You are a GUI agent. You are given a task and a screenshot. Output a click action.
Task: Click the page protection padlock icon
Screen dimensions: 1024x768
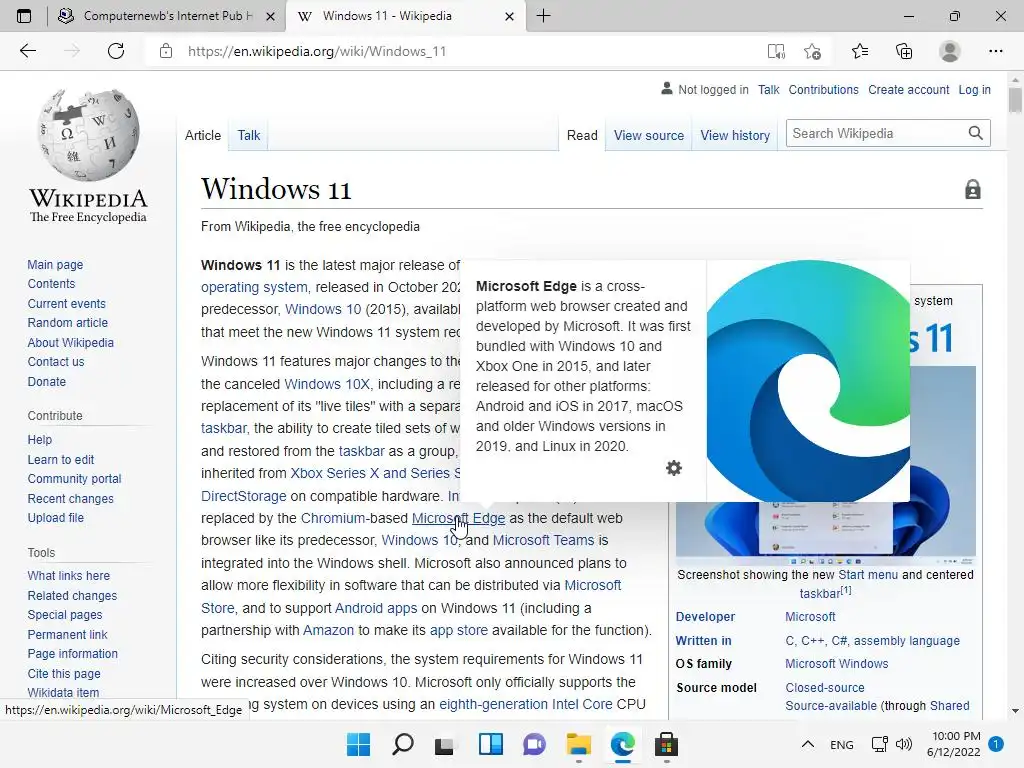(972, 189)
